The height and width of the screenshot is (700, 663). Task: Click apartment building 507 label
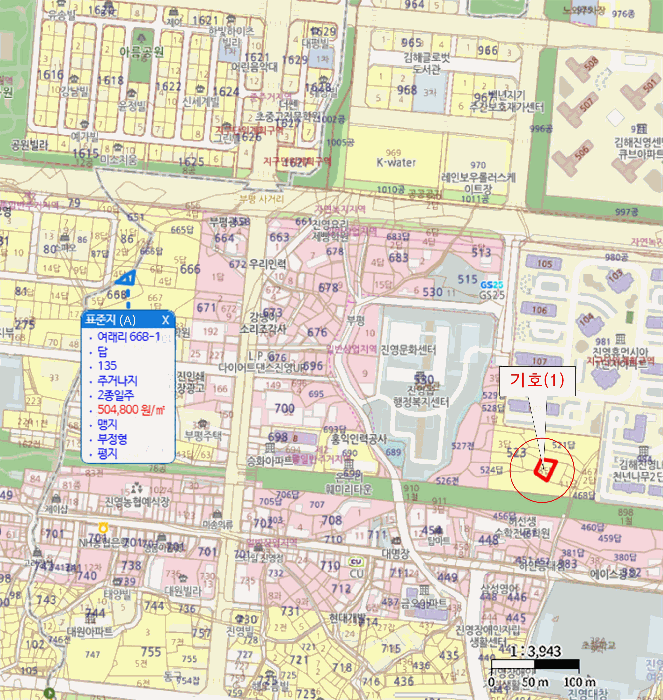[586, 104]
